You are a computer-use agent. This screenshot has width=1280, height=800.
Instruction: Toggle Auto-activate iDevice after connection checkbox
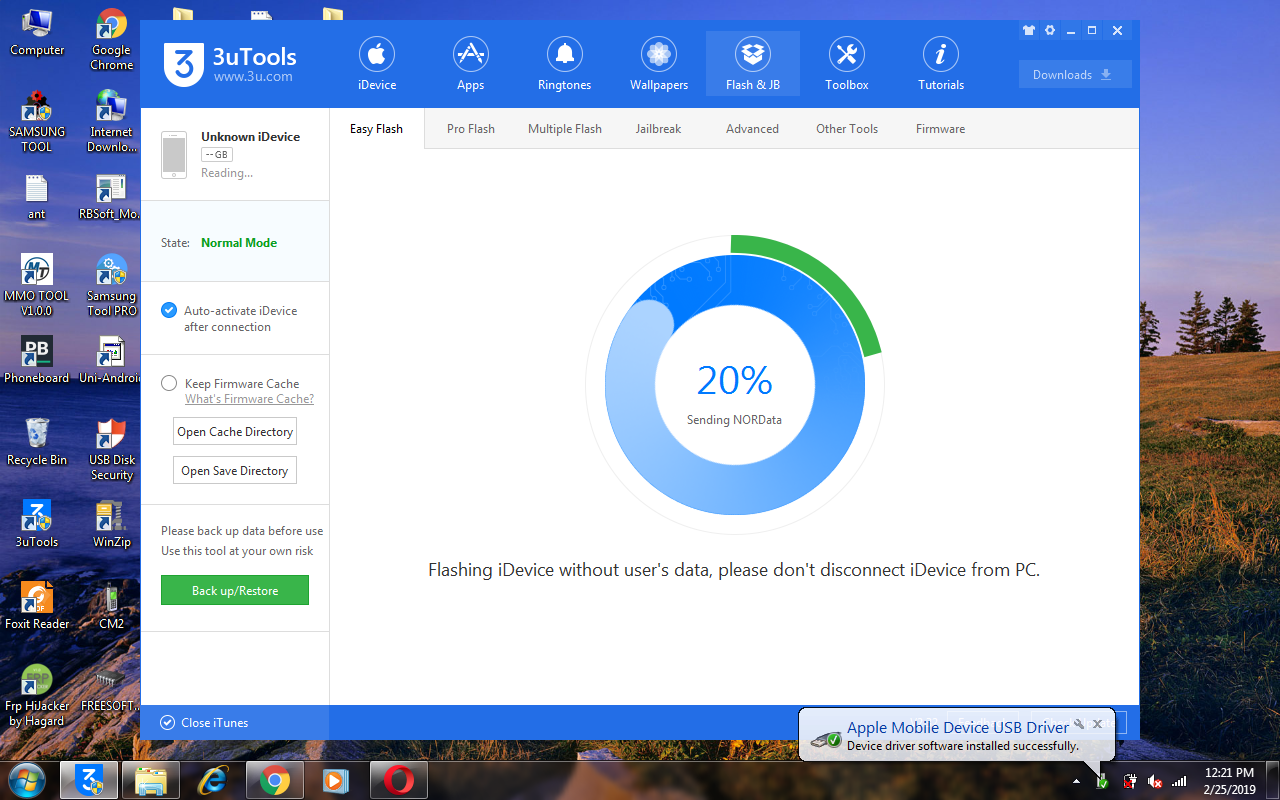pos(169,311)
